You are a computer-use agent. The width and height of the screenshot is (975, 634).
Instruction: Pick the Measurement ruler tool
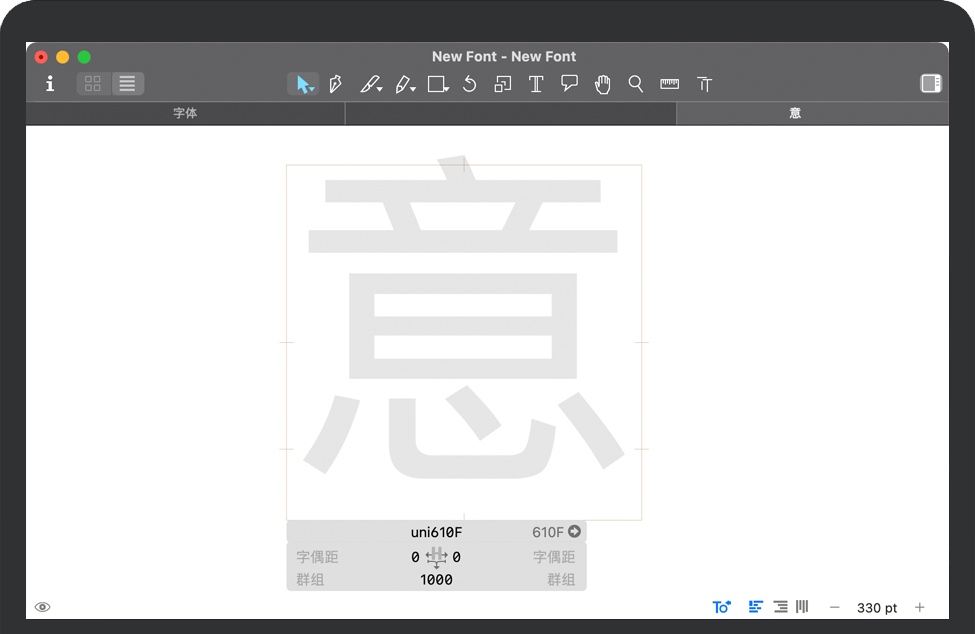click(x=669, y=85)
